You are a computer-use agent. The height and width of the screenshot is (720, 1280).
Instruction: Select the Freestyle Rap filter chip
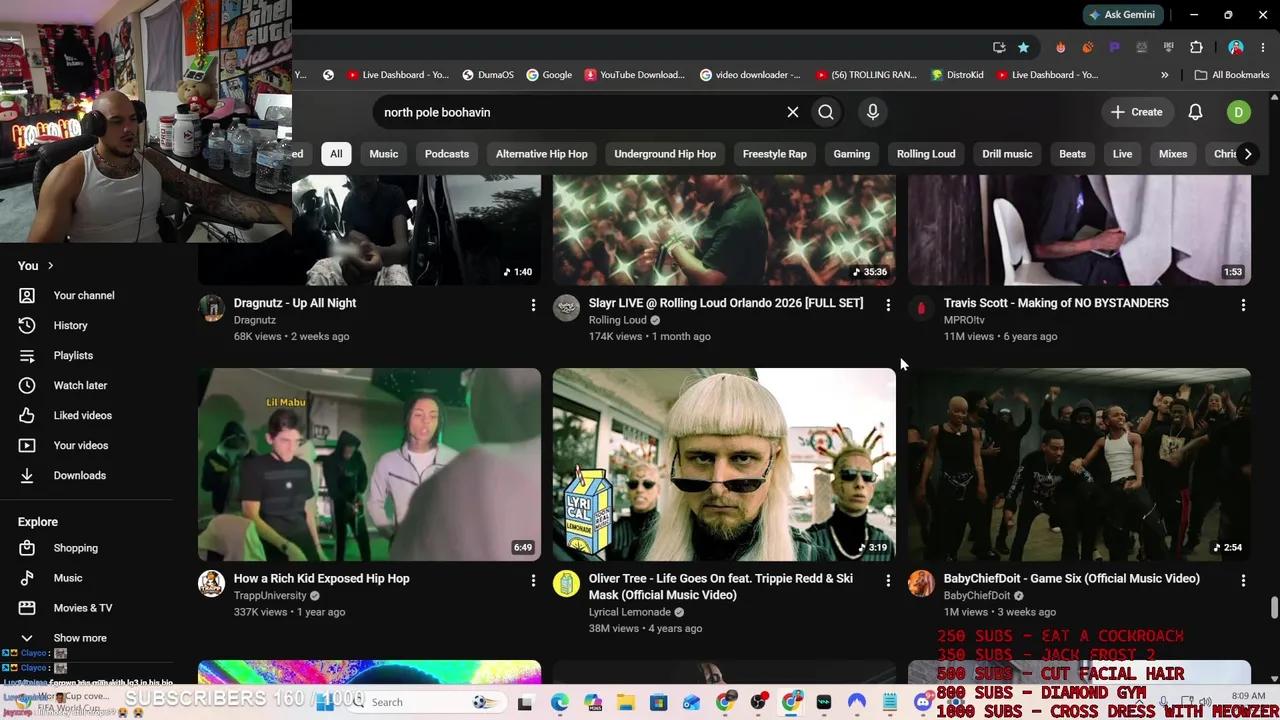tap(775, 154)
